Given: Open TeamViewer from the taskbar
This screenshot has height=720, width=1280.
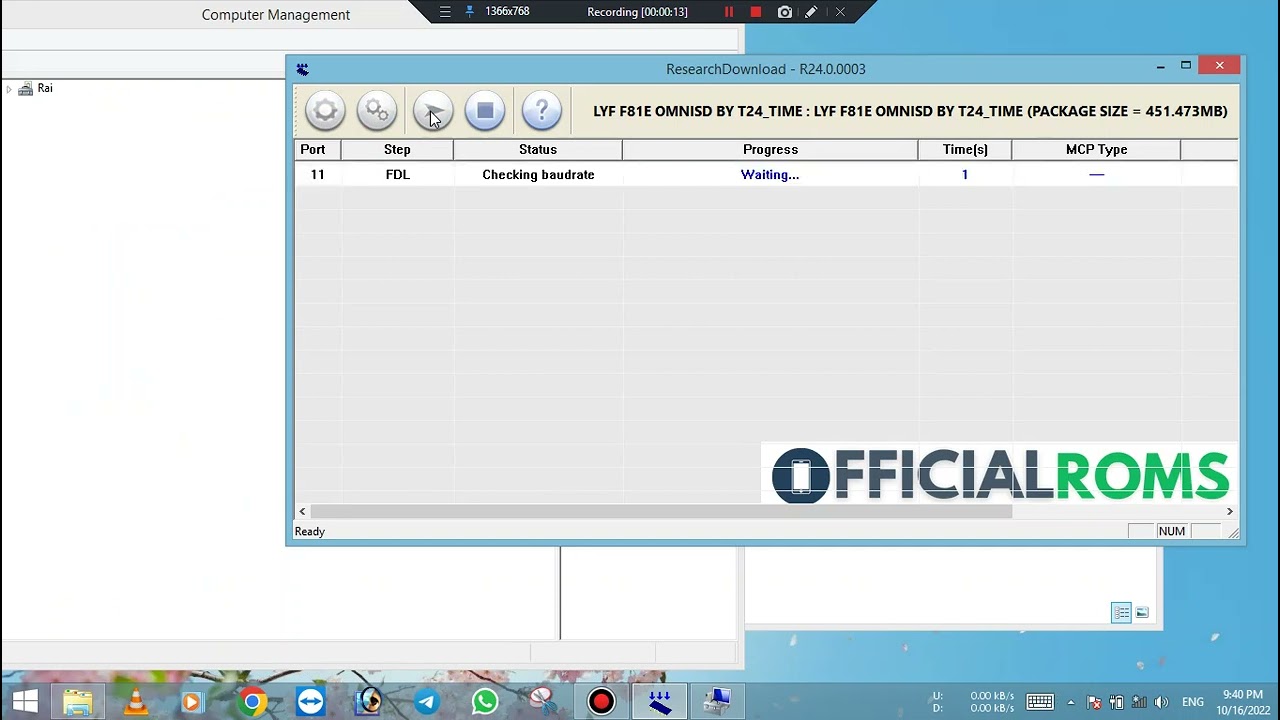Looking at the screenshot, I should (x=310, y=702).
